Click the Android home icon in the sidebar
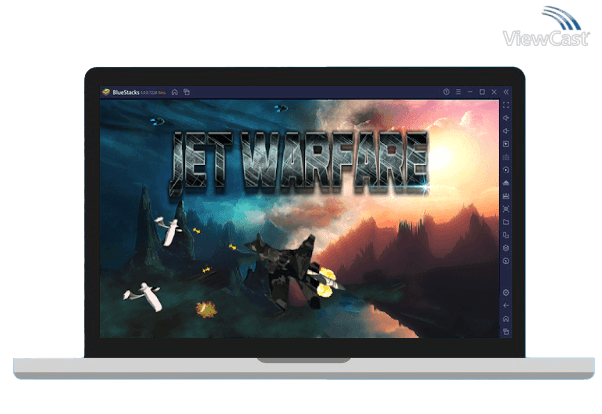 click(x=506, y=319)
